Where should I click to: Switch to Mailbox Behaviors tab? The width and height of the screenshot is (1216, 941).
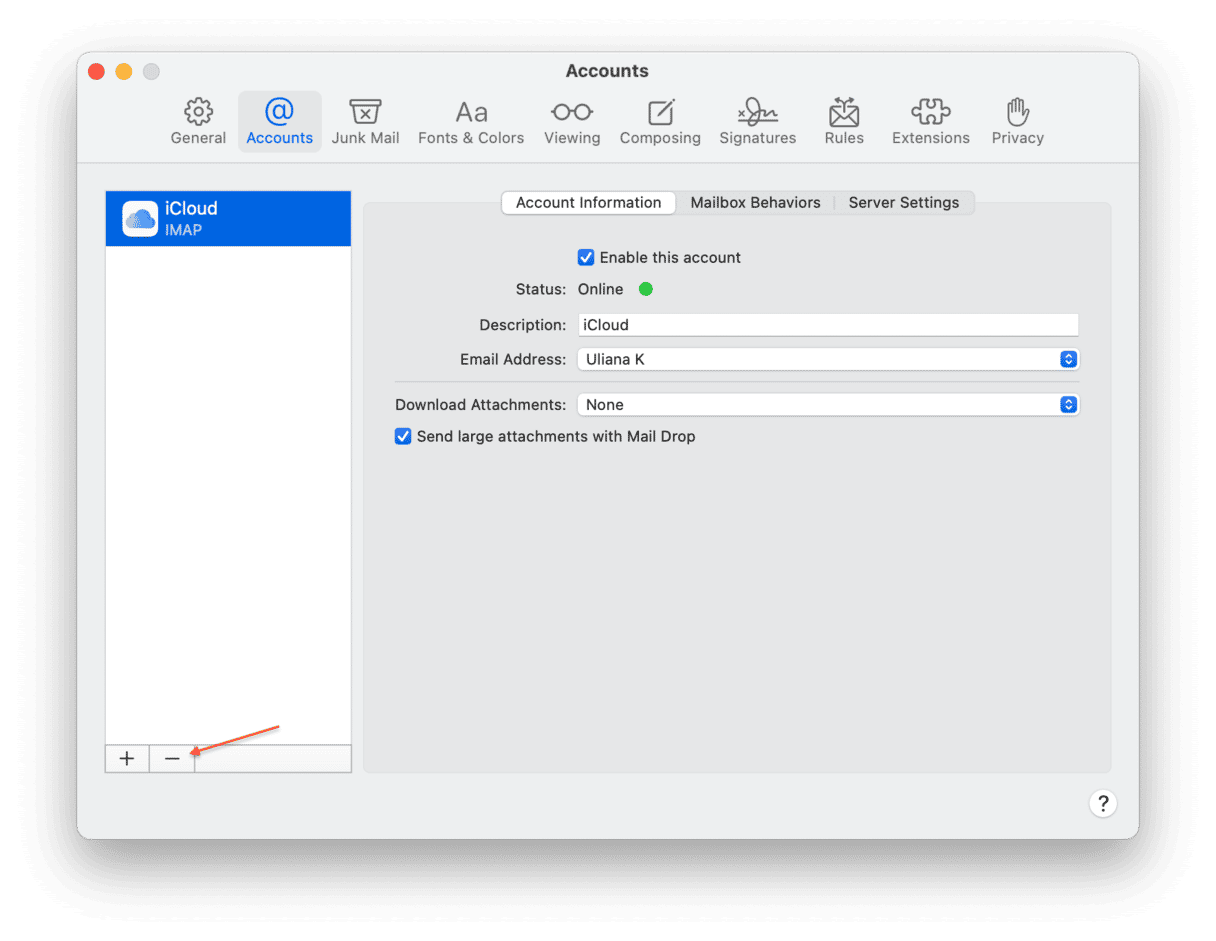coord(755,203)
